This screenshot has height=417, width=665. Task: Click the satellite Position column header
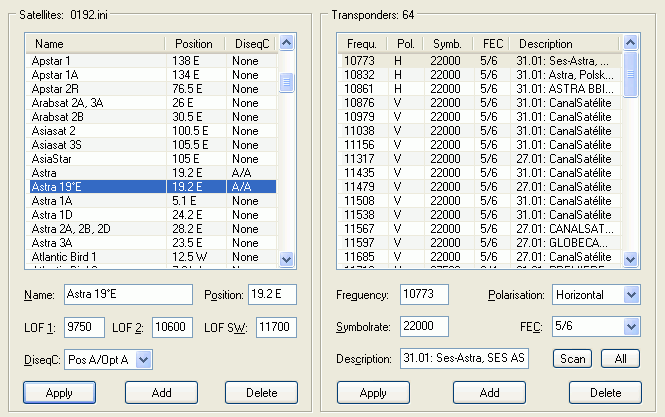tap(195, 44)
